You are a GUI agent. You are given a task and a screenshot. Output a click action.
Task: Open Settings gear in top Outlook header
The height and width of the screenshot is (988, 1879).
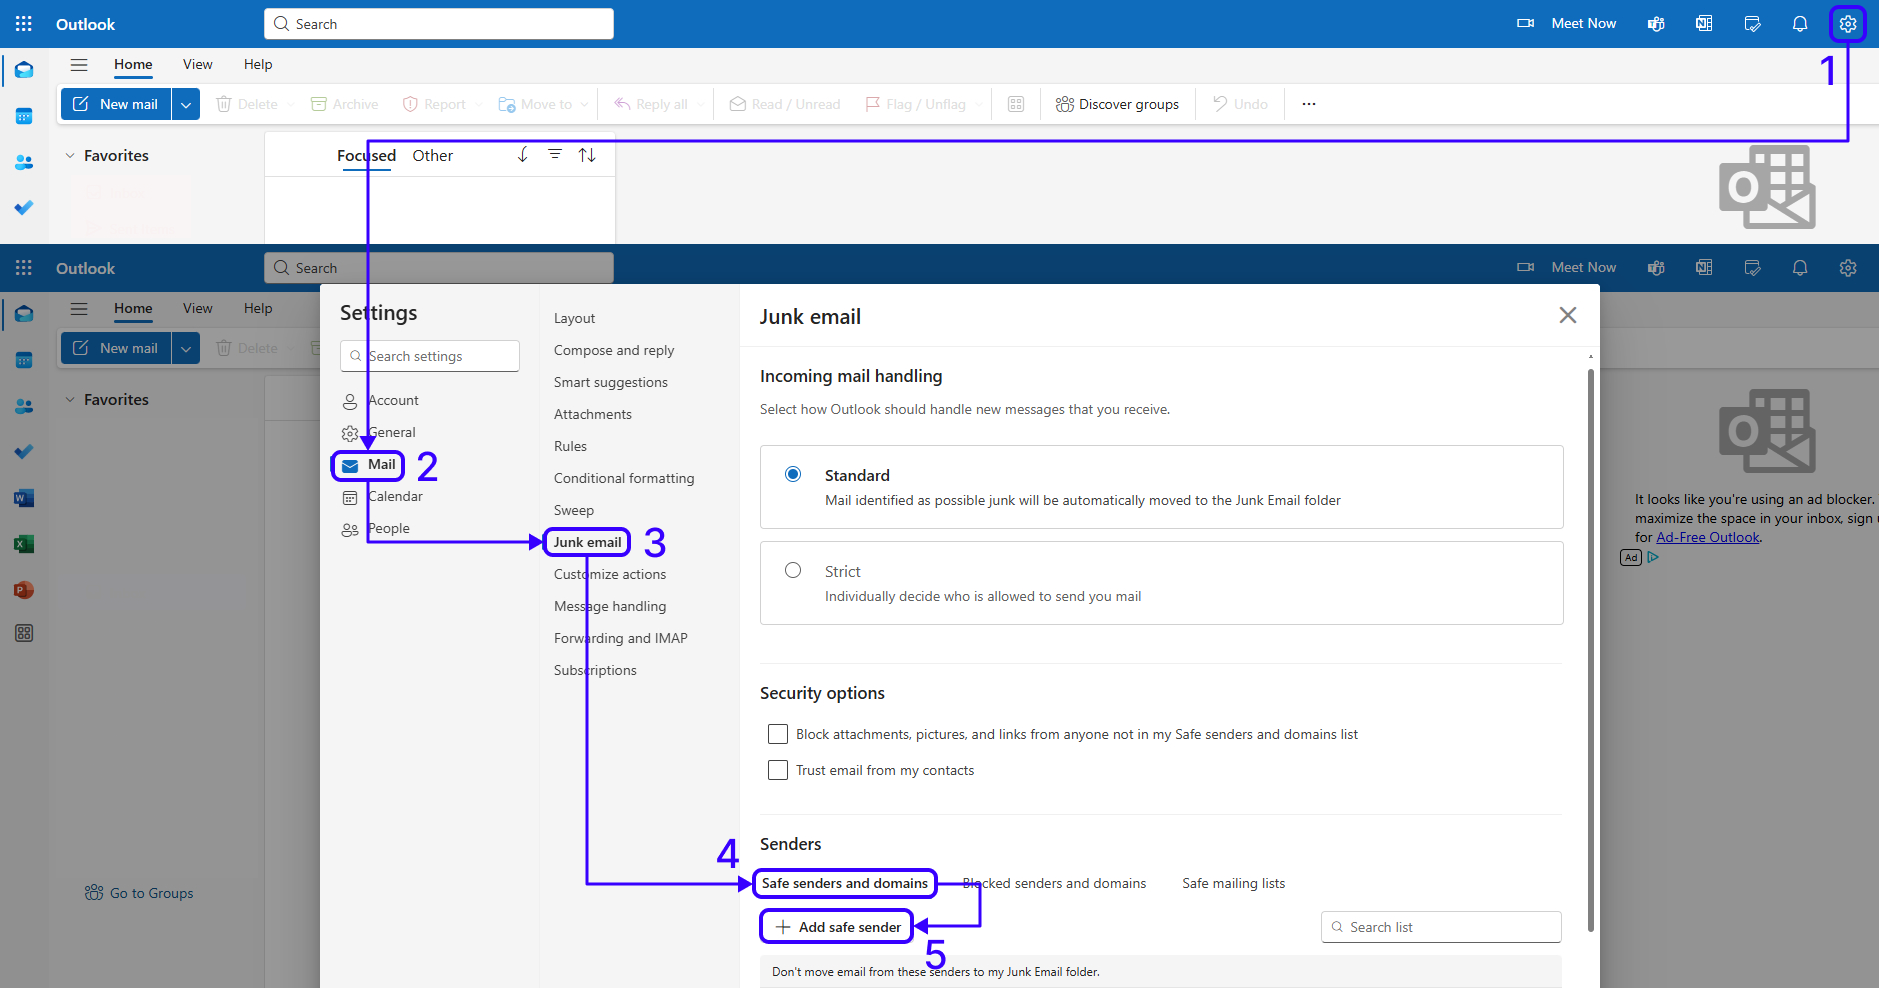pos(1847,24)
